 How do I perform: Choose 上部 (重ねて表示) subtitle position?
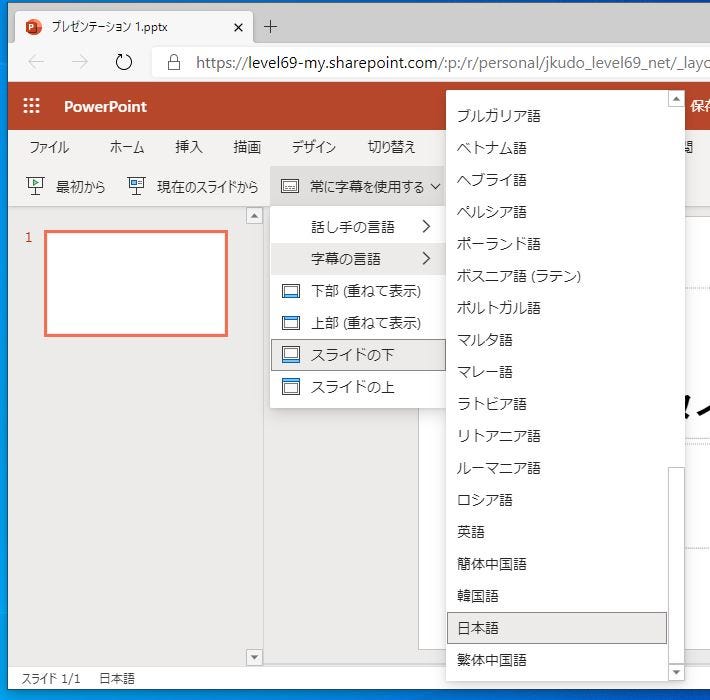coord(358,323)
